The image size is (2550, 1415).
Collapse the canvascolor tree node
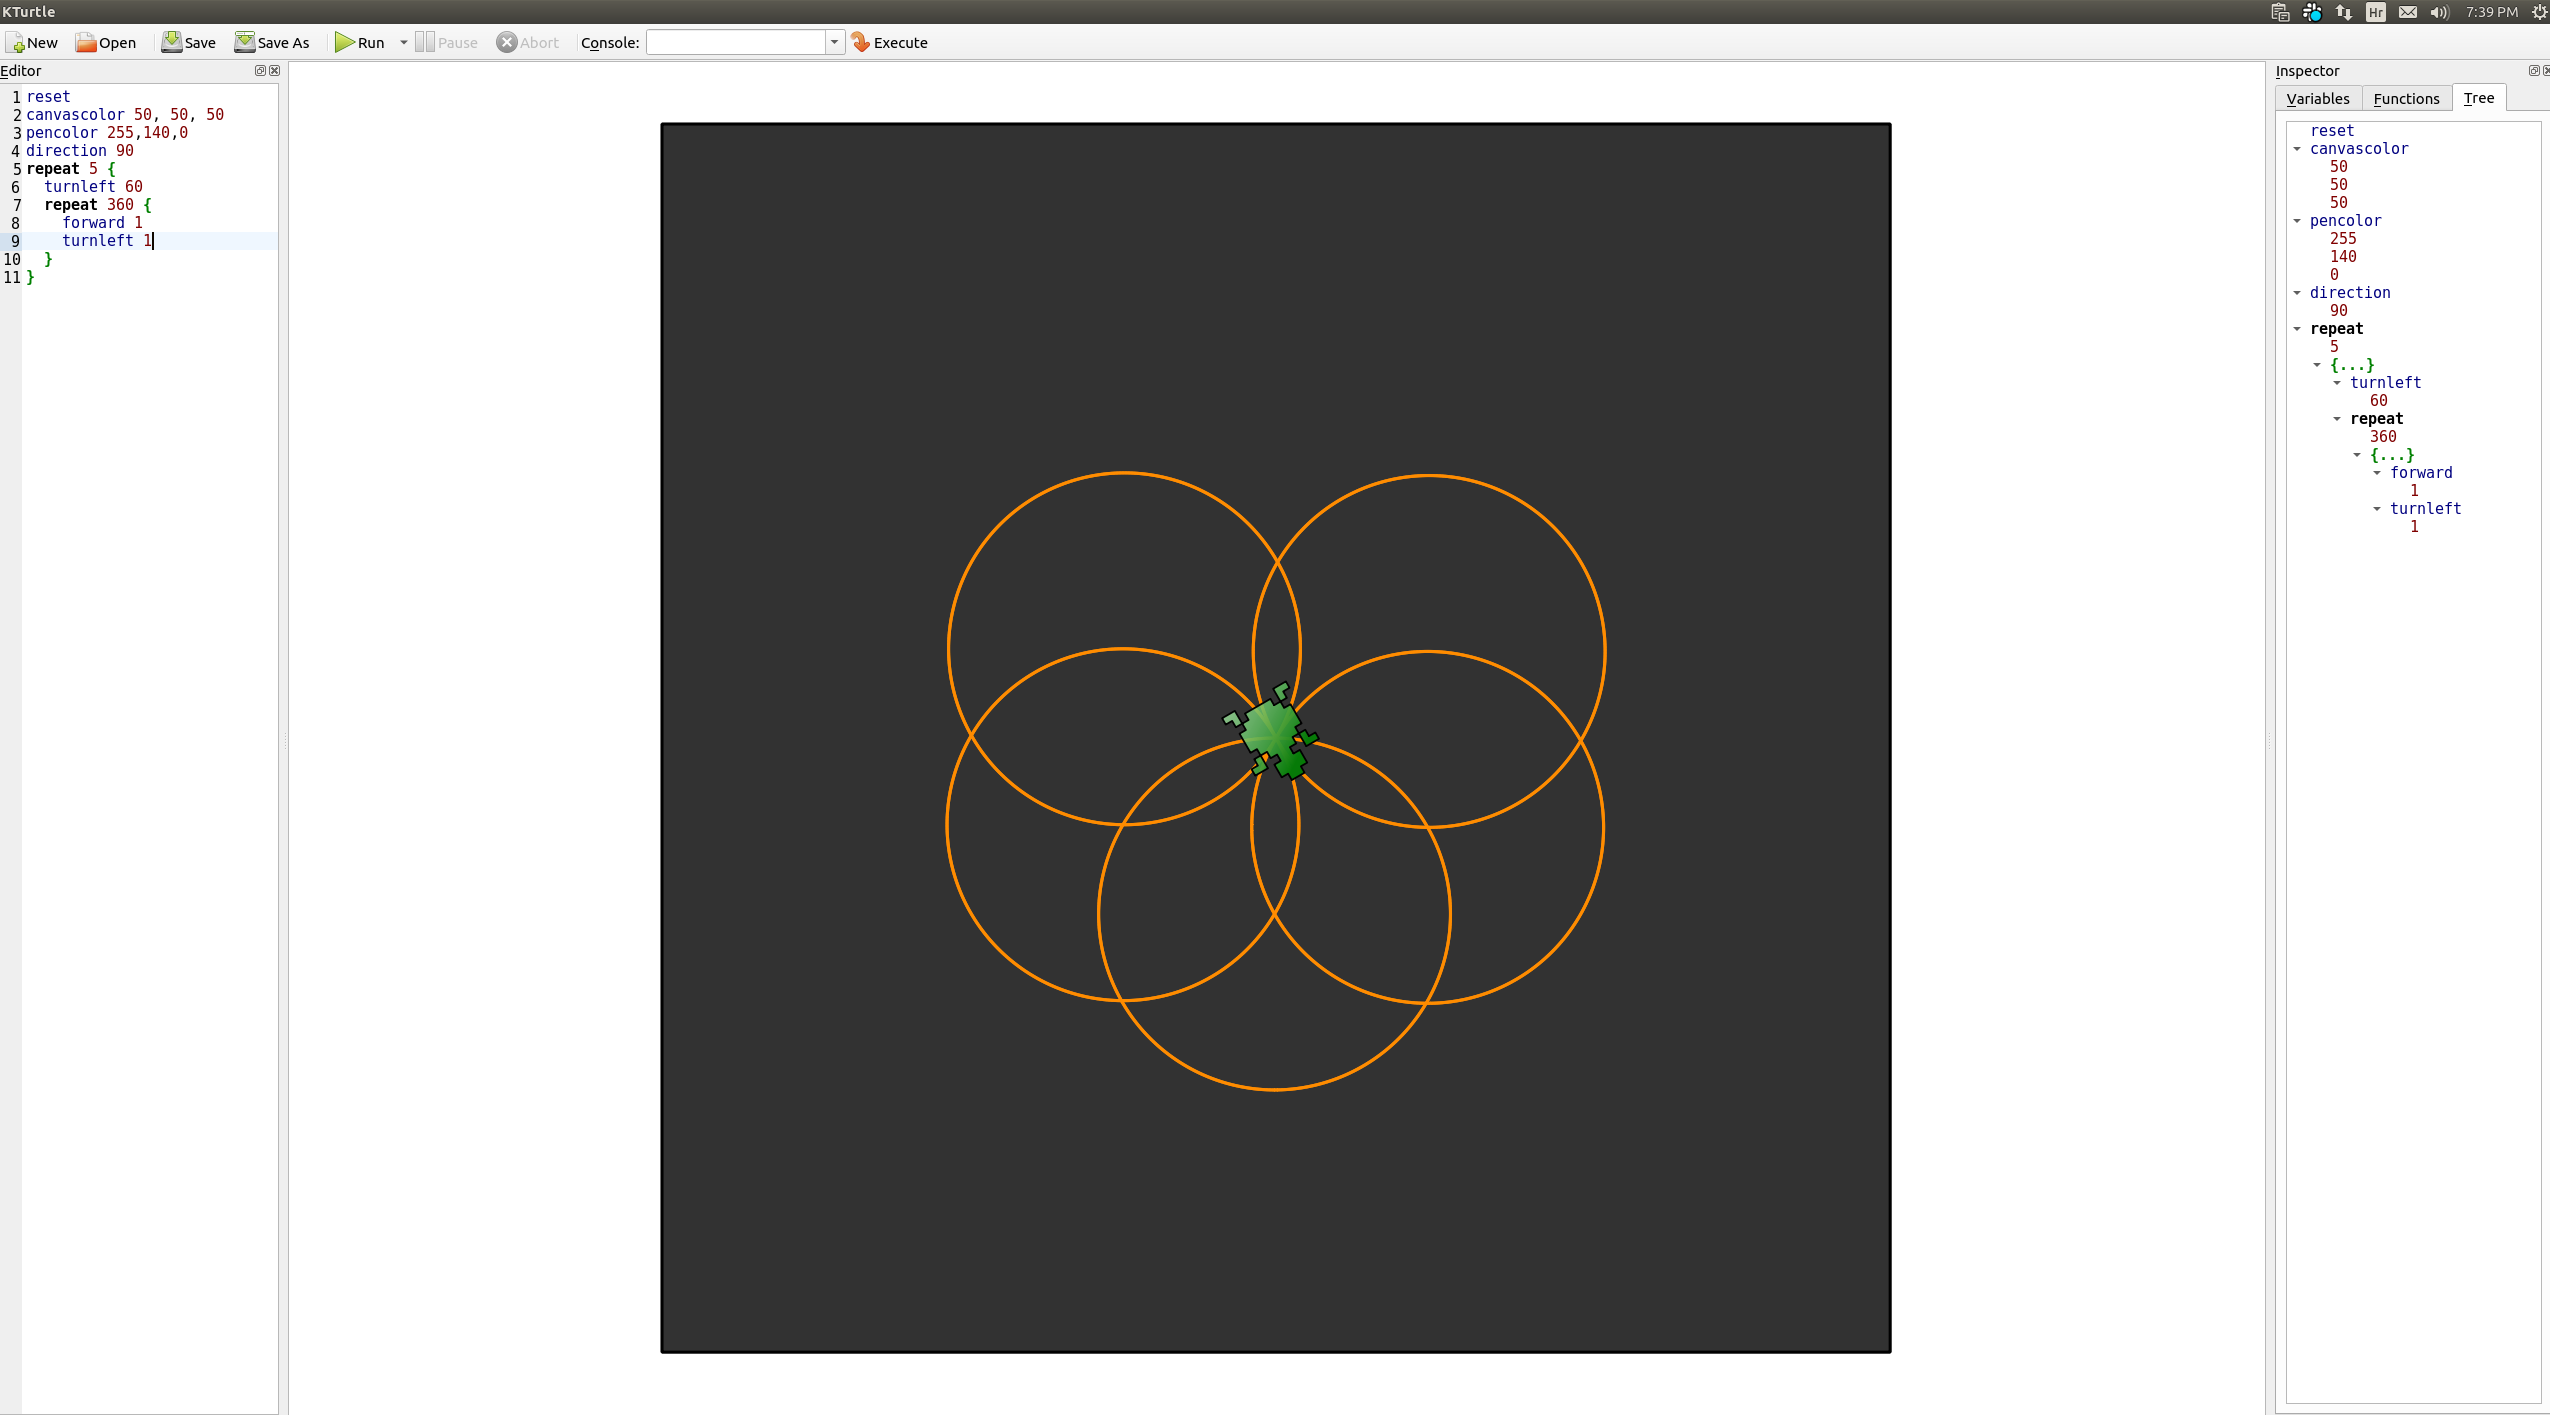2297,149
